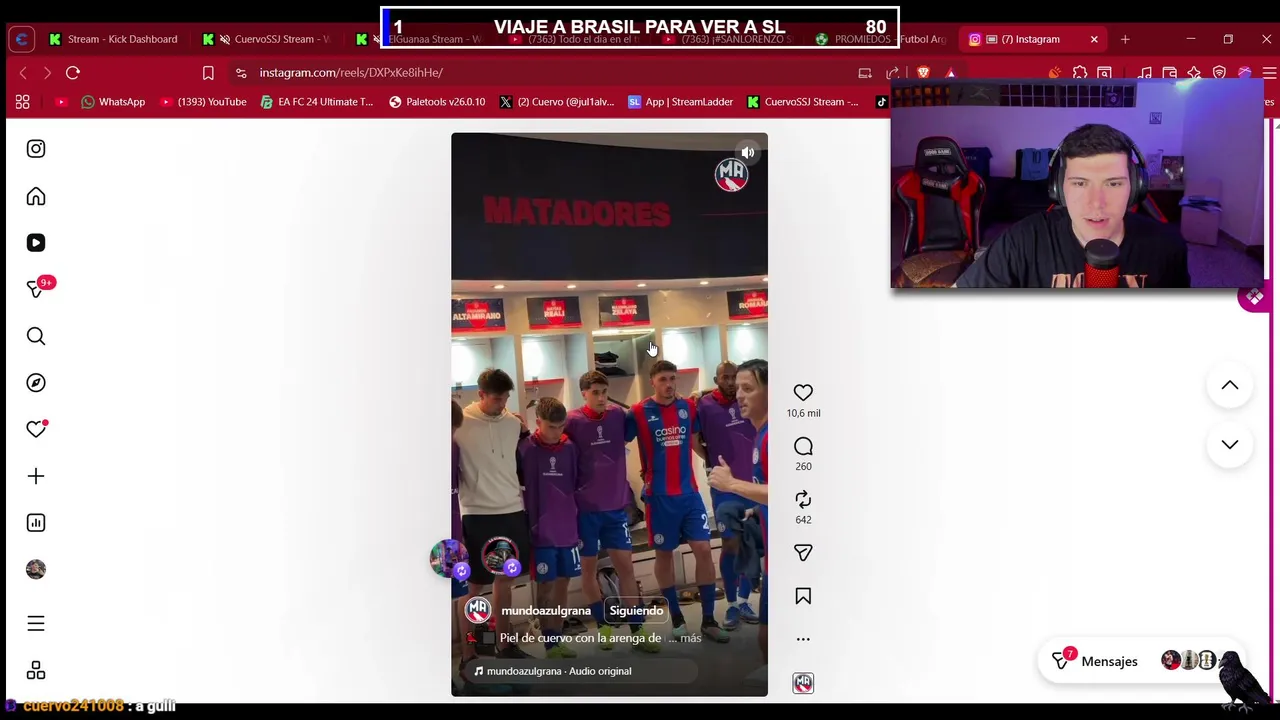Screen dimensions: 1280x720
Task: Open your profile avatar in sidebar
Action: 36,569
